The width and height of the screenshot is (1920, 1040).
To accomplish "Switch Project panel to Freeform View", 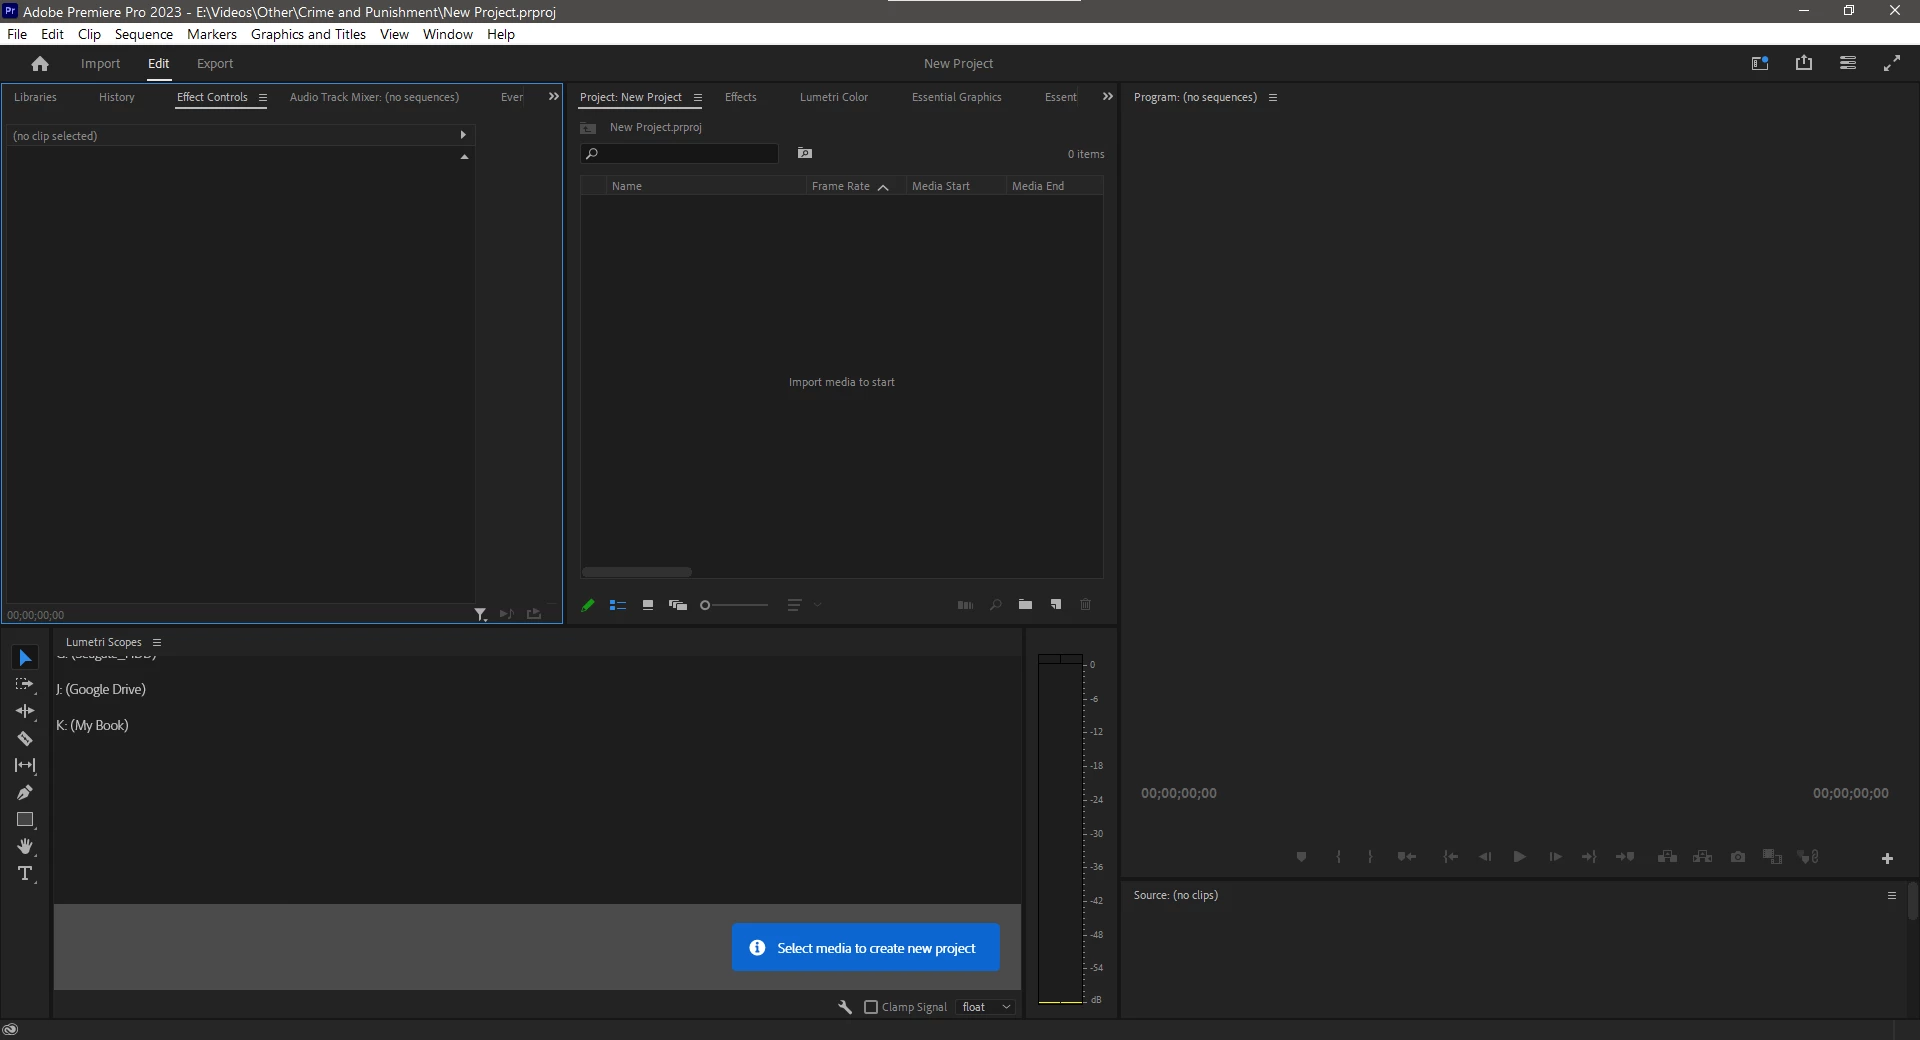I will pos(678,605).
